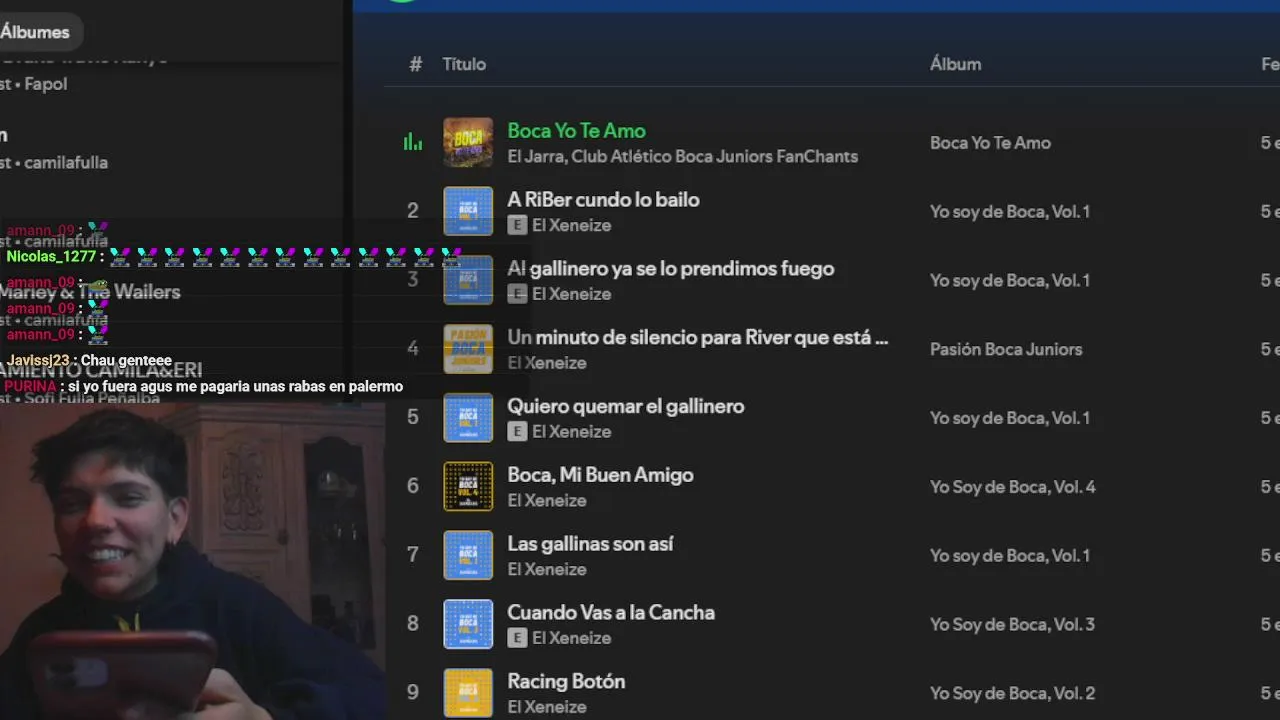
Task: Open El Xeneize artist under Racing Botón
Action: click(547, 707)
